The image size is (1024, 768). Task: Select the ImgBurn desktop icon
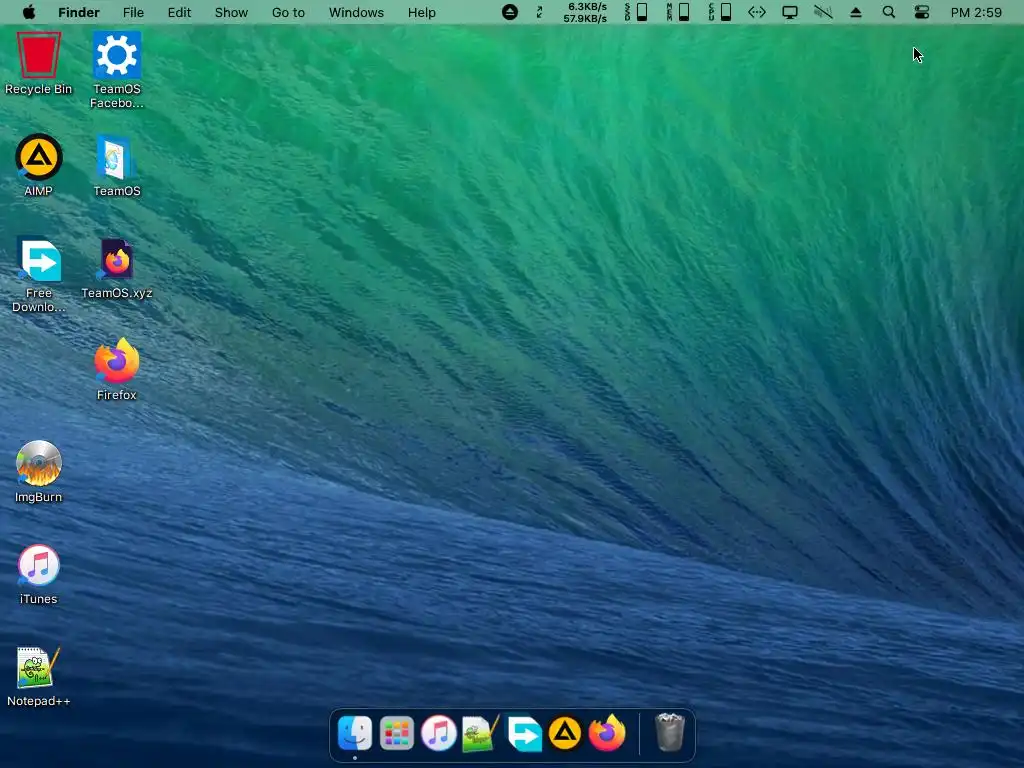39,463
